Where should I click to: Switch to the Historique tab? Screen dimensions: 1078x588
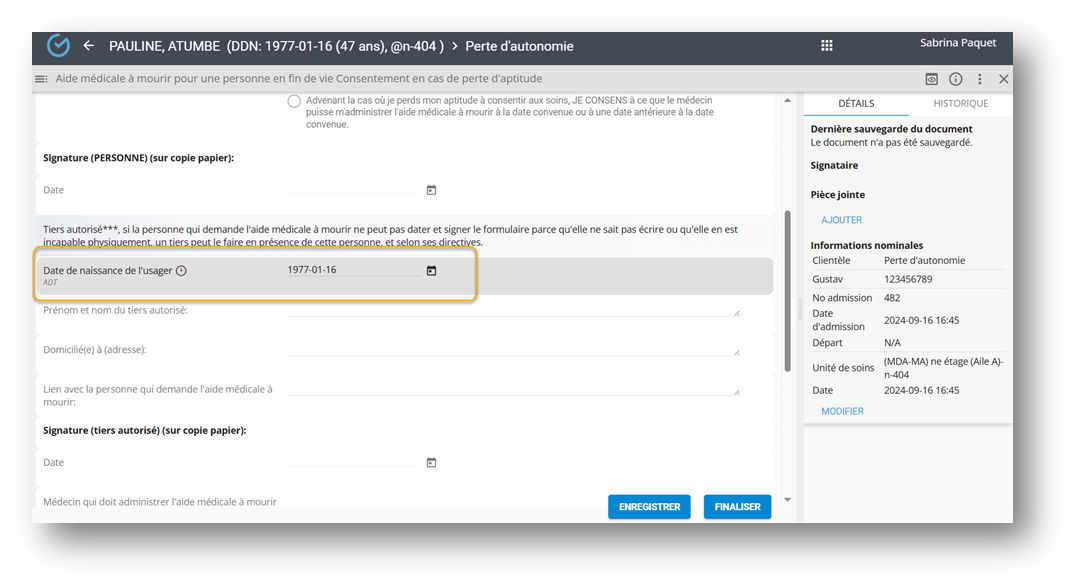[x=960, y=103]
